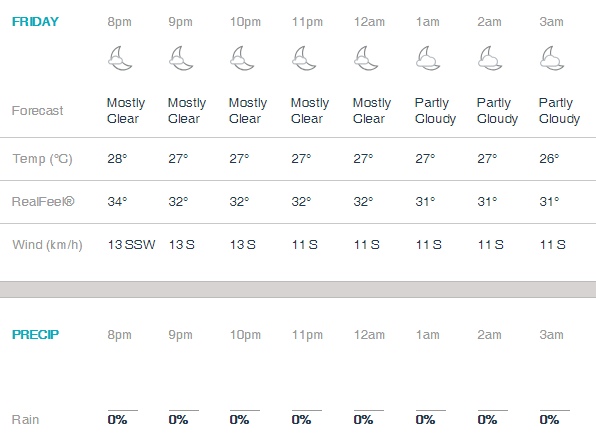The image size is (596, 440).
Task: Click the 13 SSW wind value
Action: (132, 245)
